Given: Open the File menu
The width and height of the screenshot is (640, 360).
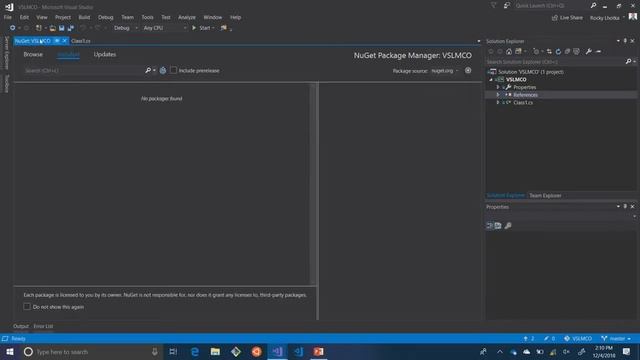Looking at the screenshot, I should [x=8, y=17].
